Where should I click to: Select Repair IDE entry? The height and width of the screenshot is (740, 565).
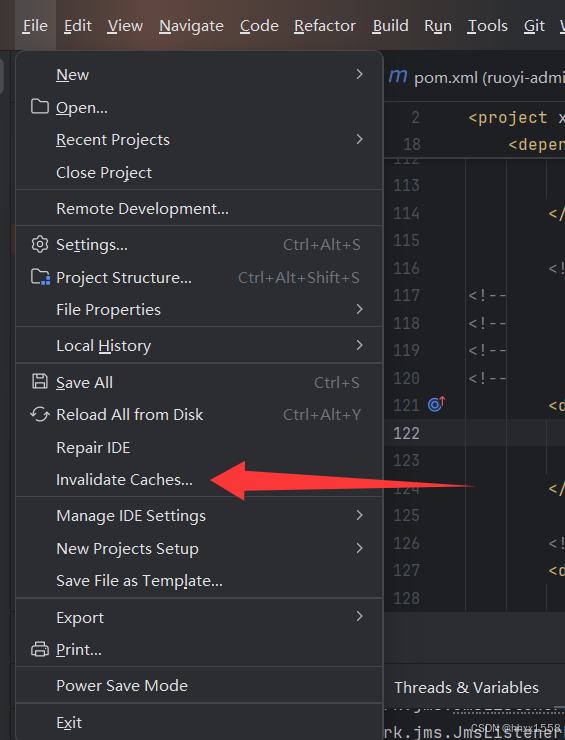point(199,447)
